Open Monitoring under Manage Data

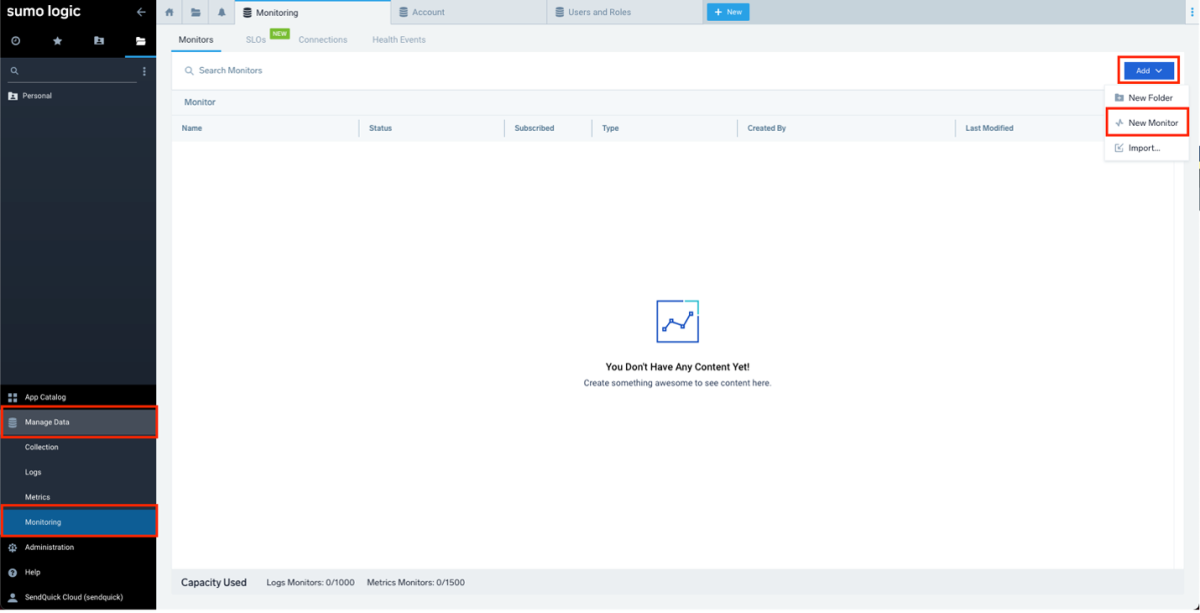click(78, 522)
